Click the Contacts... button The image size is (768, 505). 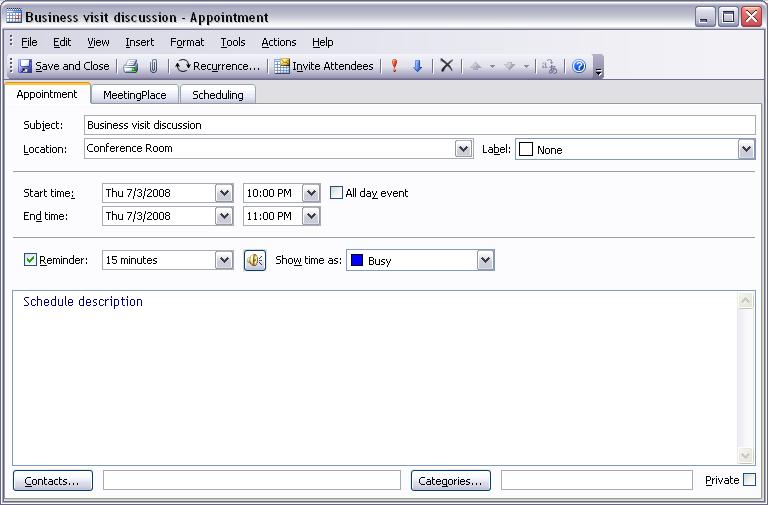click(x=52, y=481)
